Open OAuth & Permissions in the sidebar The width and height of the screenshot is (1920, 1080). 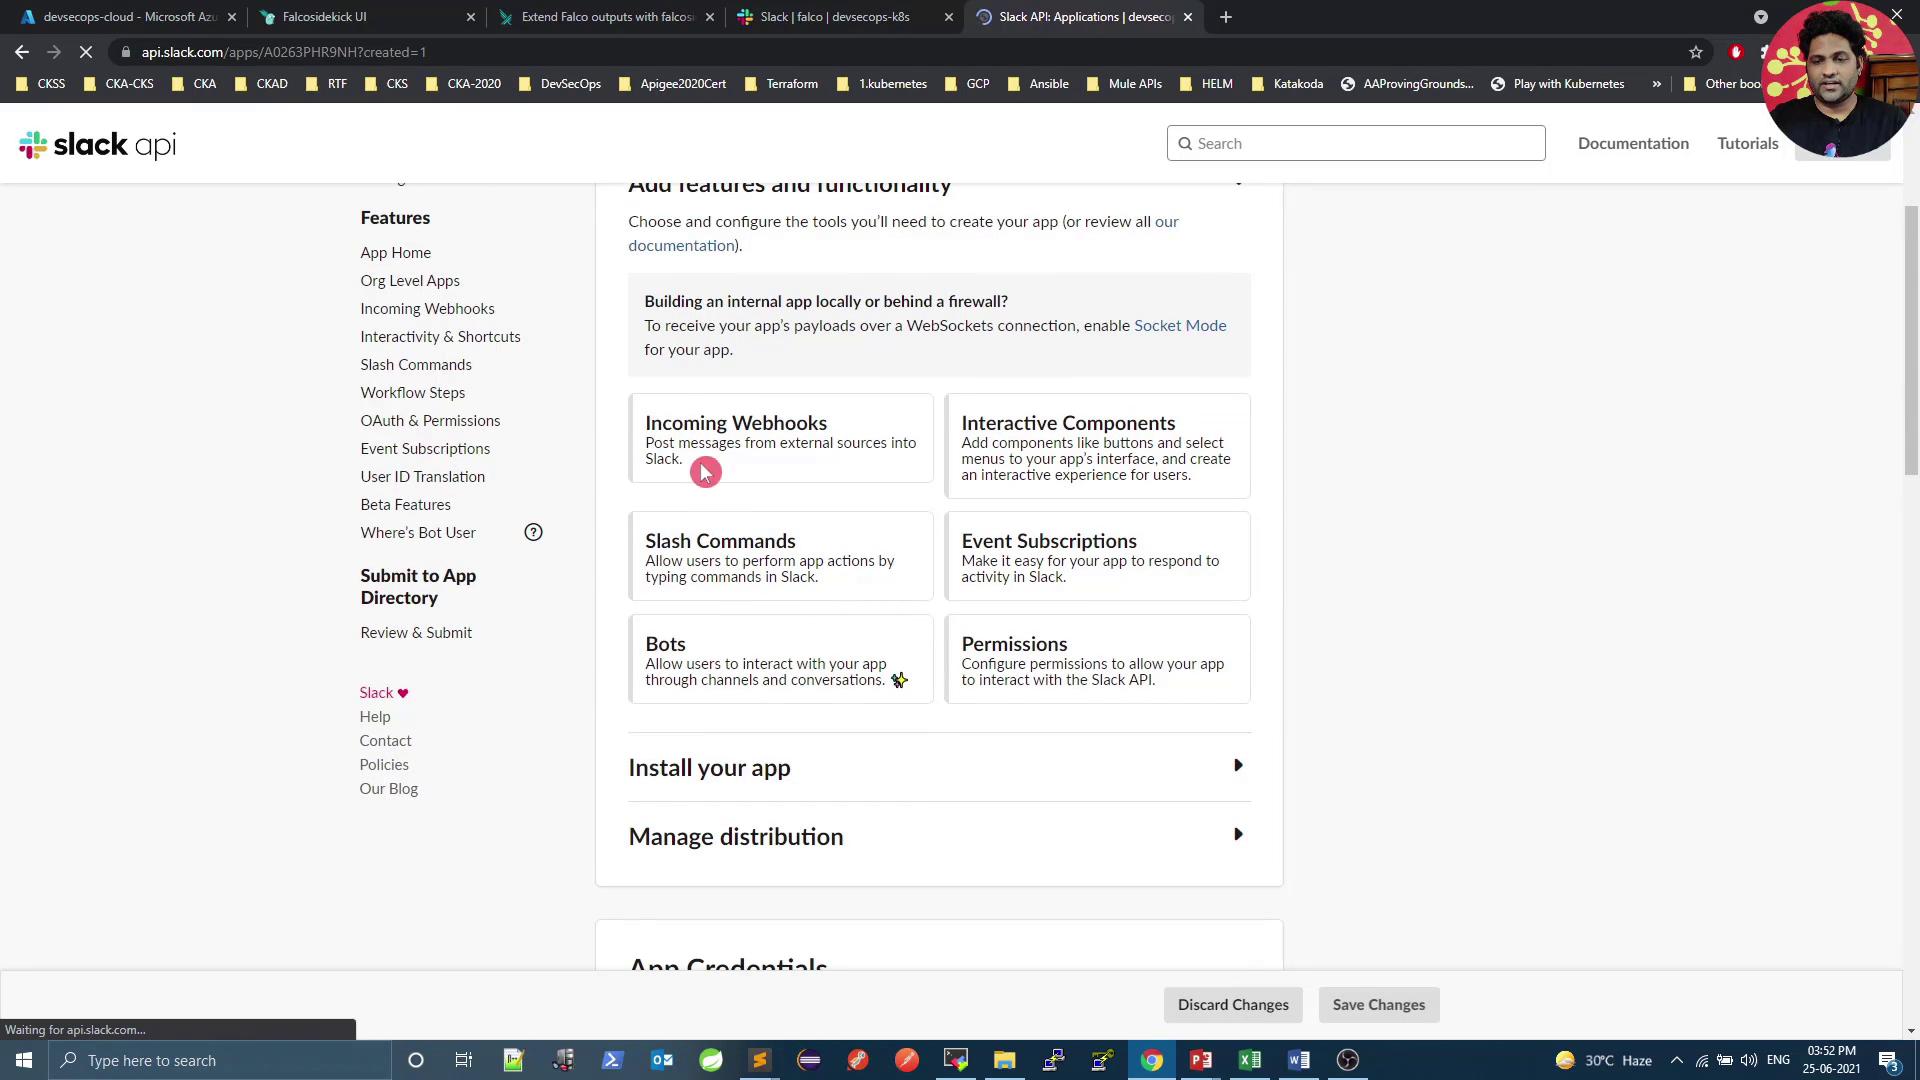click(x=430, y=421)
